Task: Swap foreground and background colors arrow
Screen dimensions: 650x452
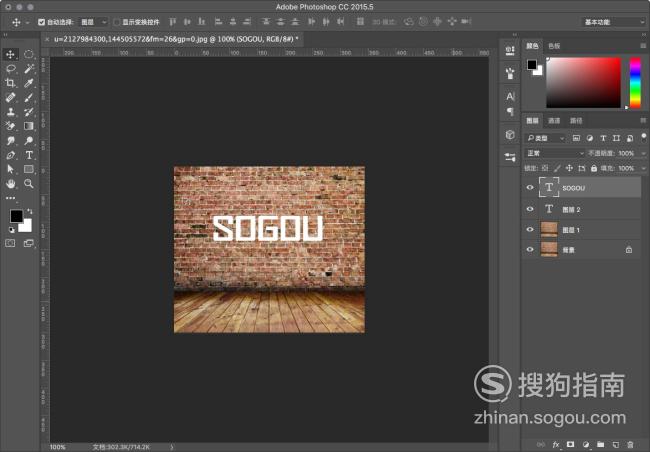Action: [29, 211]
